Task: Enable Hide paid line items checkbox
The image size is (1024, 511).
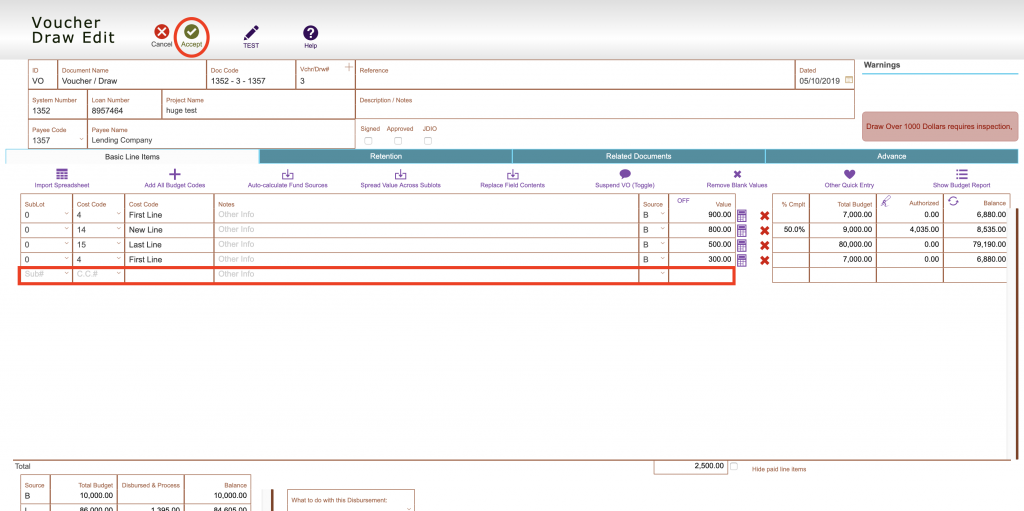Action: tap(734, 467)
